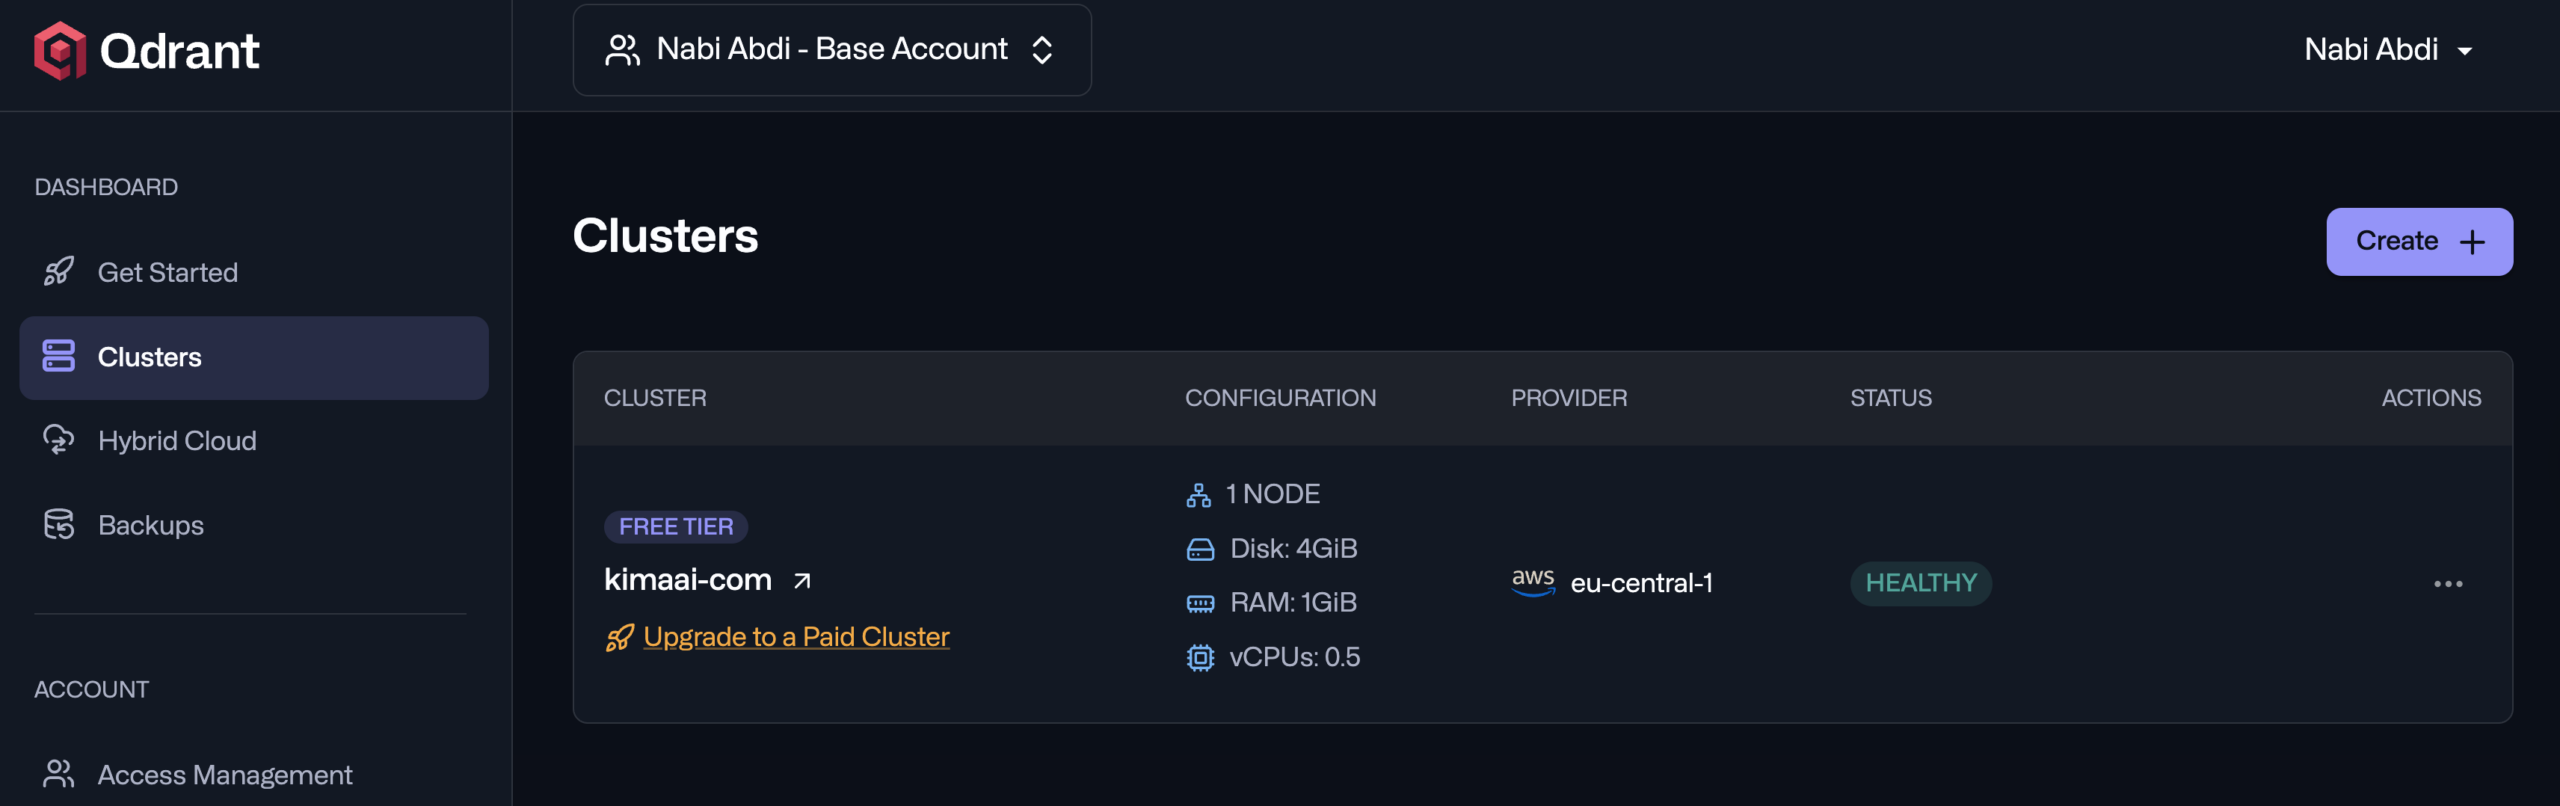Click the disk drive icon by Disk: 4GiB

click(1200, 549)
